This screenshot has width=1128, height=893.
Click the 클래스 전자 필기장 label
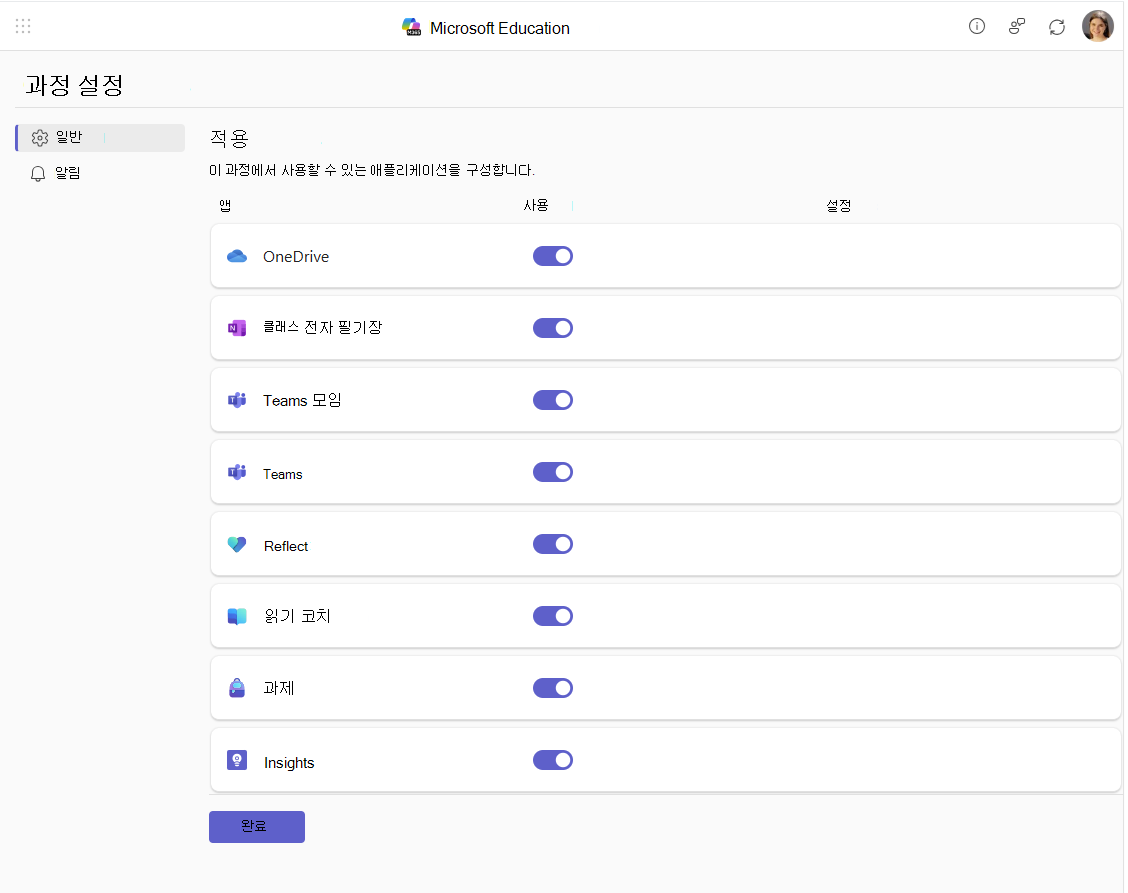pyautogui.click(x=322, y=327)
